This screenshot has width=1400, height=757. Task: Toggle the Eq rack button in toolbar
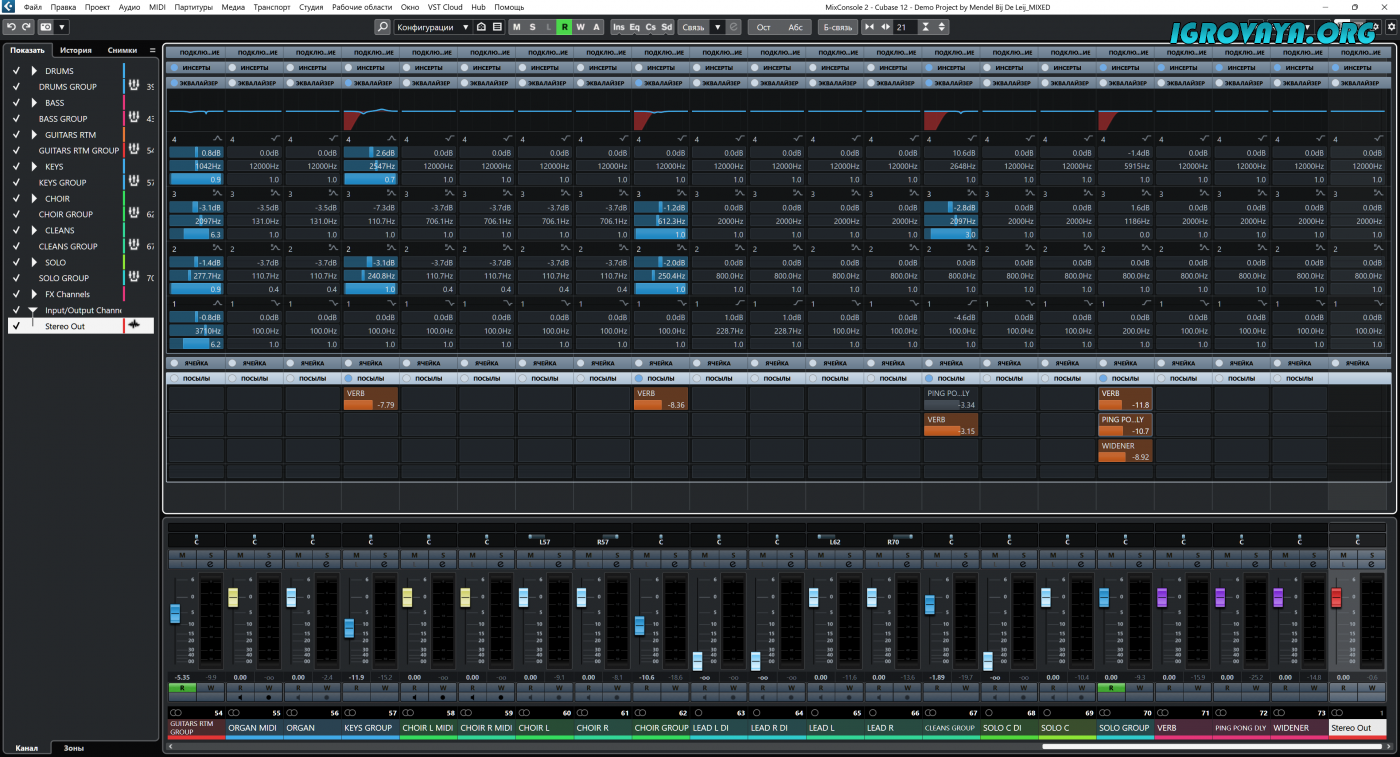coord(635,27)
